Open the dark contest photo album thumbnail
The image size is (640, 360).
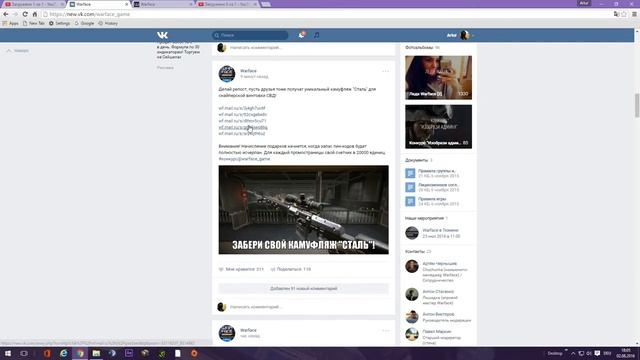click(438, 127)
